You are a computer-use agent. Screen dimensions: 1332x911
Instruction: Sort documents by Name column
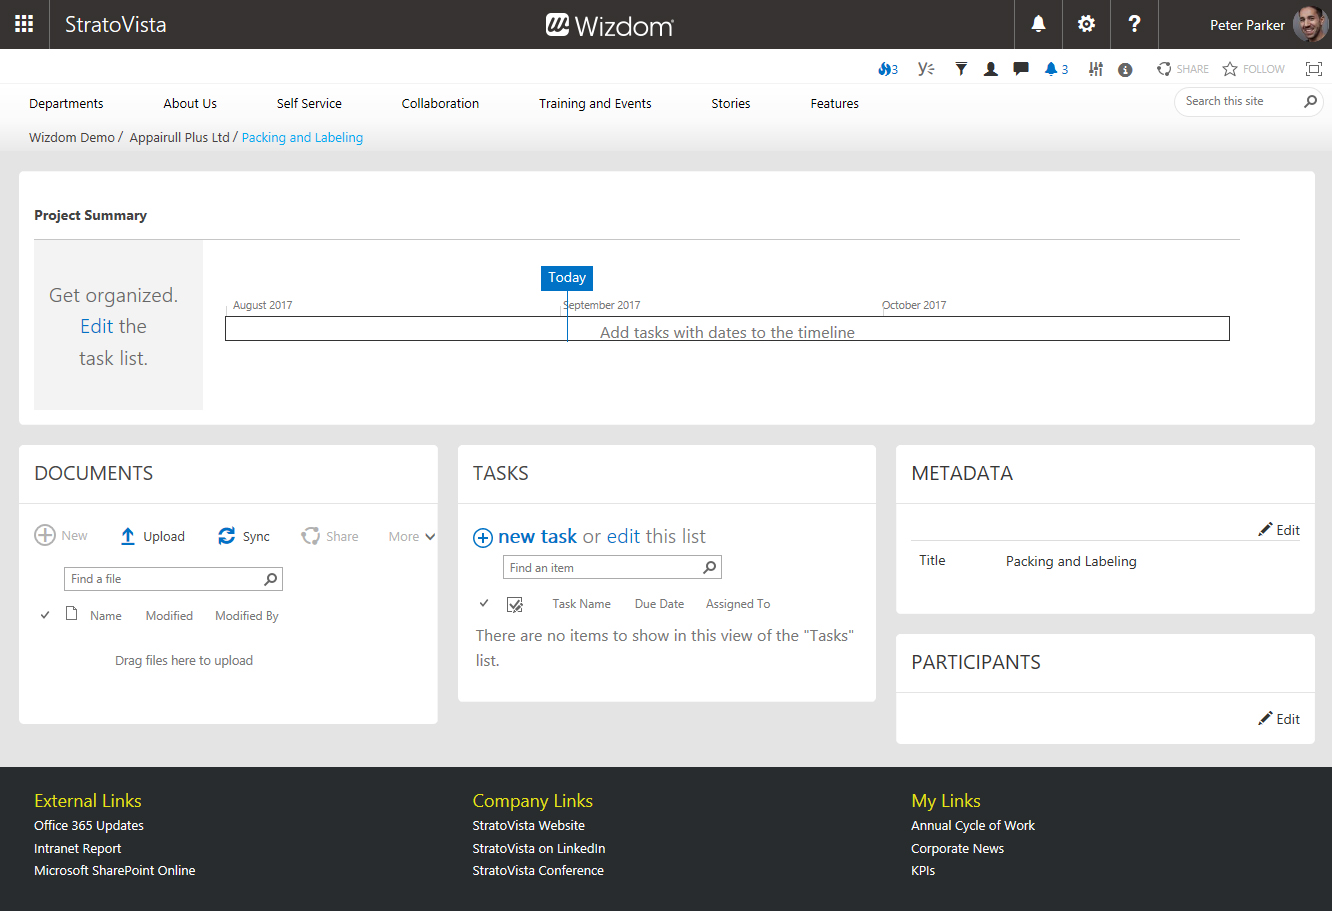point(106,616)
